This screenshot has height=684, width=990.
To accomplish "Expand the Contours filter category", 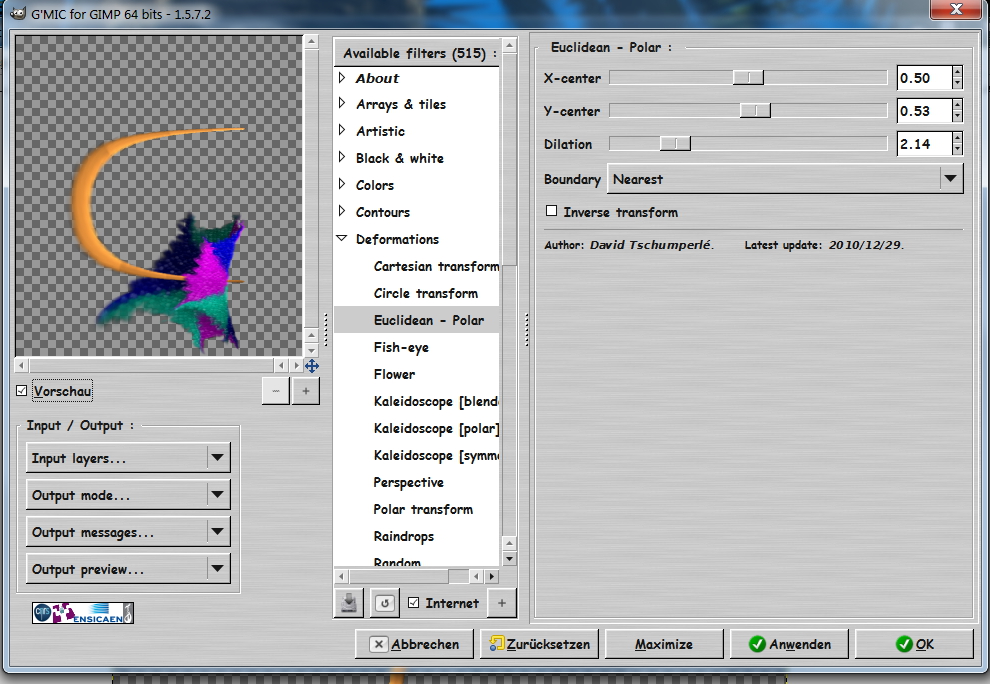I will click(342, 212).
